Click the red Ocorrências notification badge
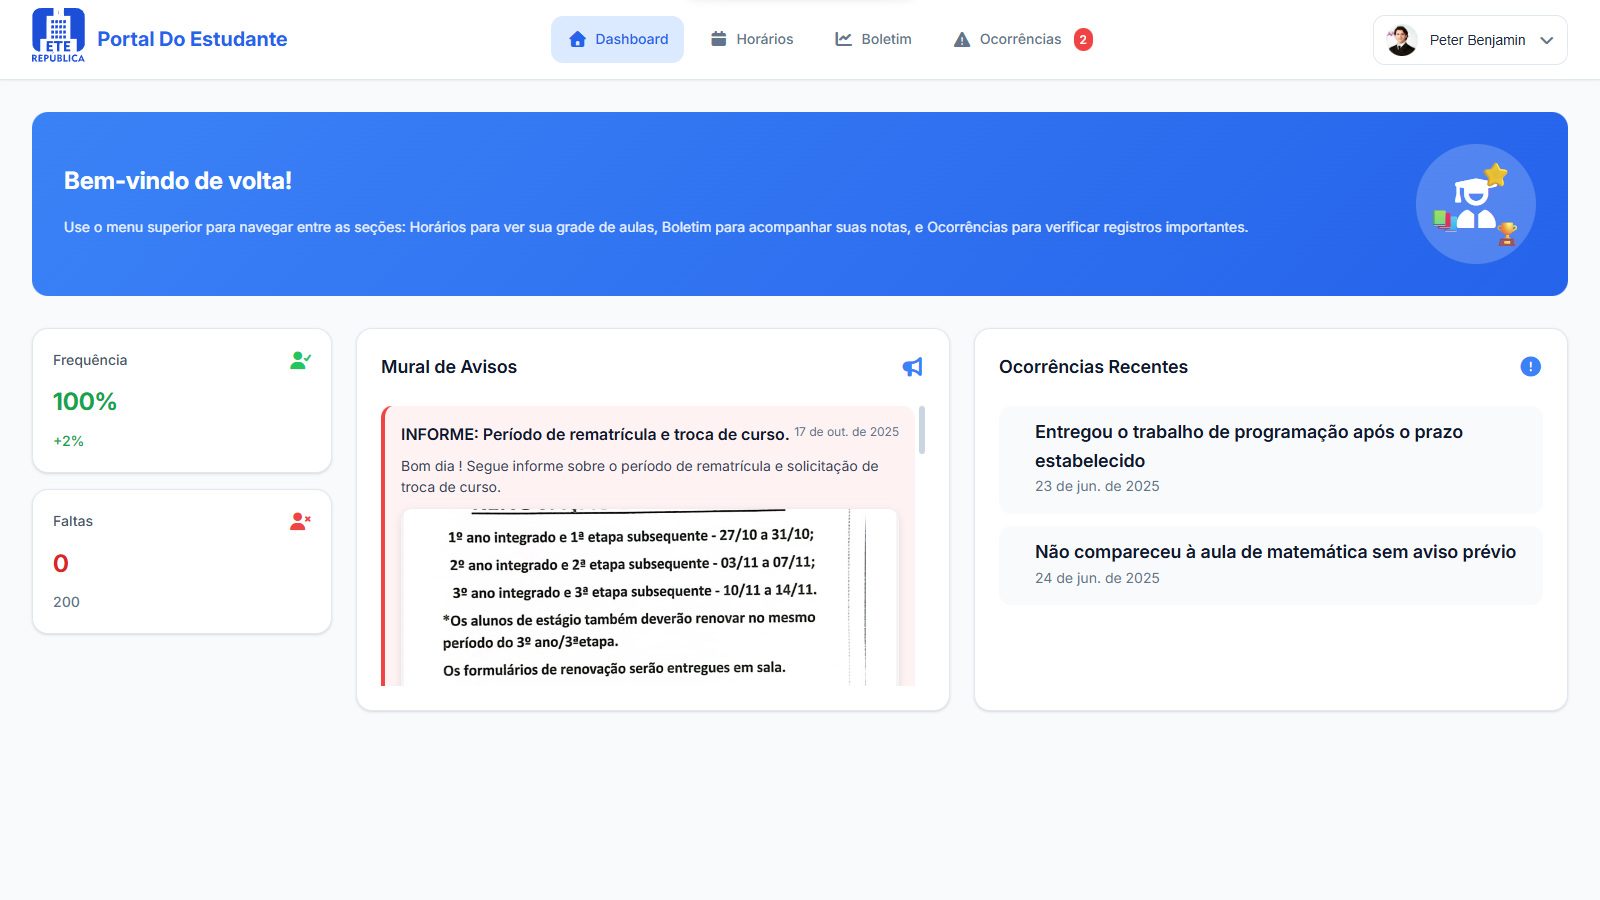Viewport: 1600px width, 900px height. pyautogui.click(x=1083, y=40)
